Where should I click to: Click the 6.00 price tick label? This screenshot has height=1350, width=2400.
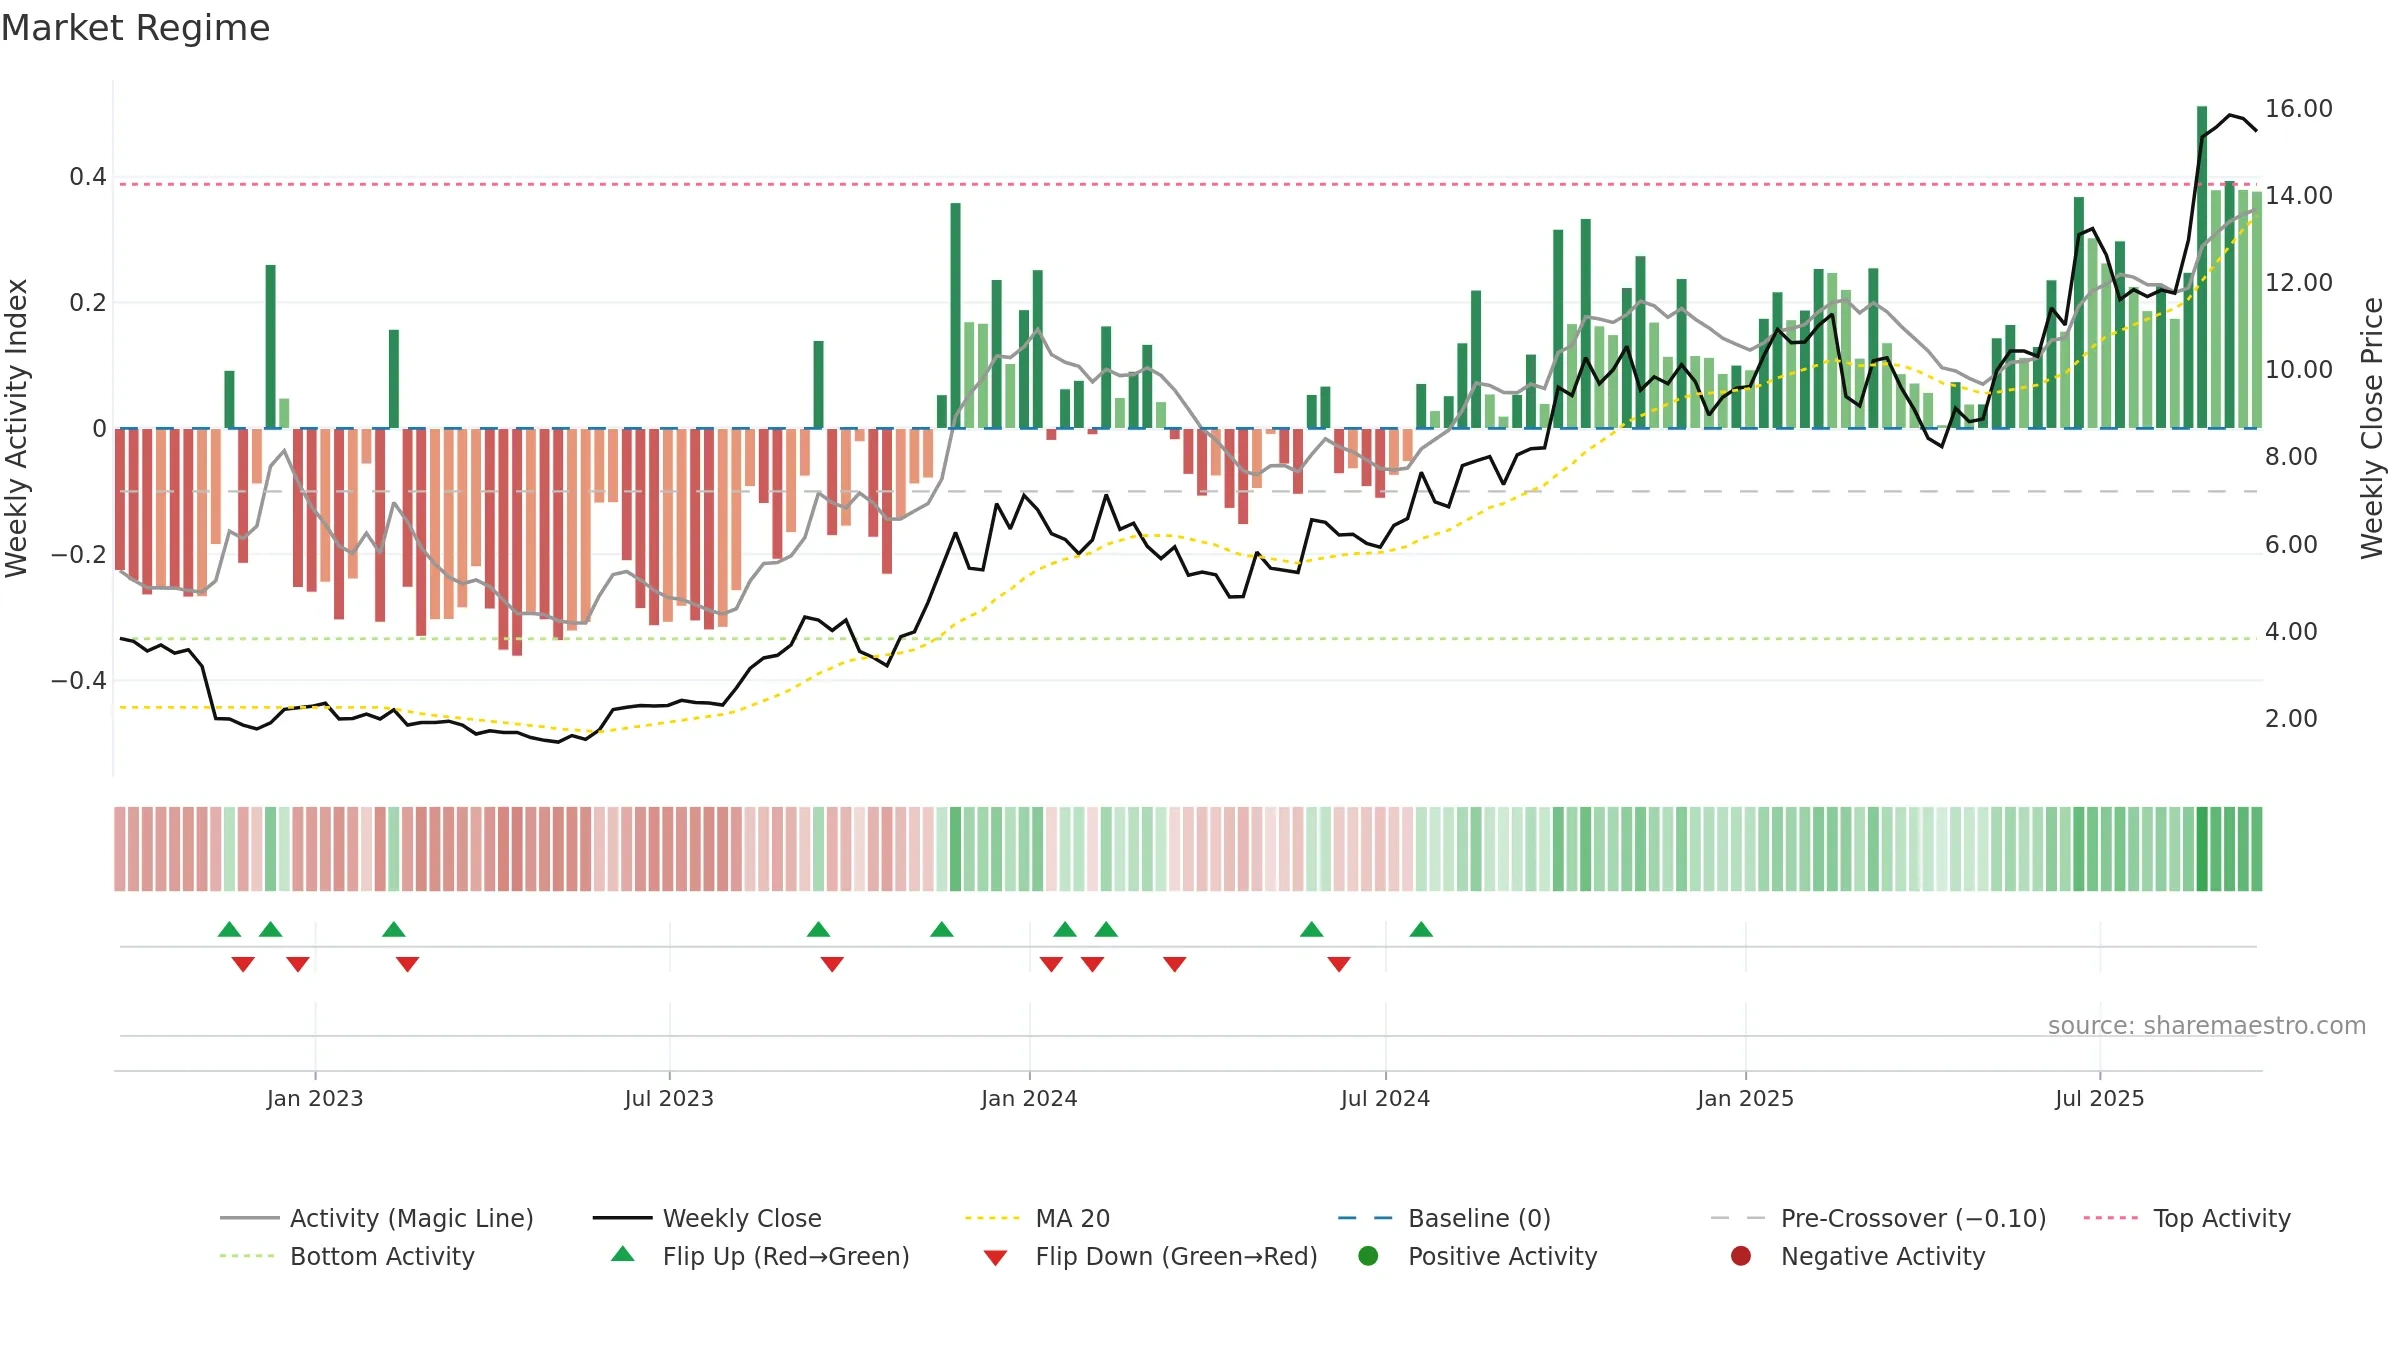pos(2291,545)
